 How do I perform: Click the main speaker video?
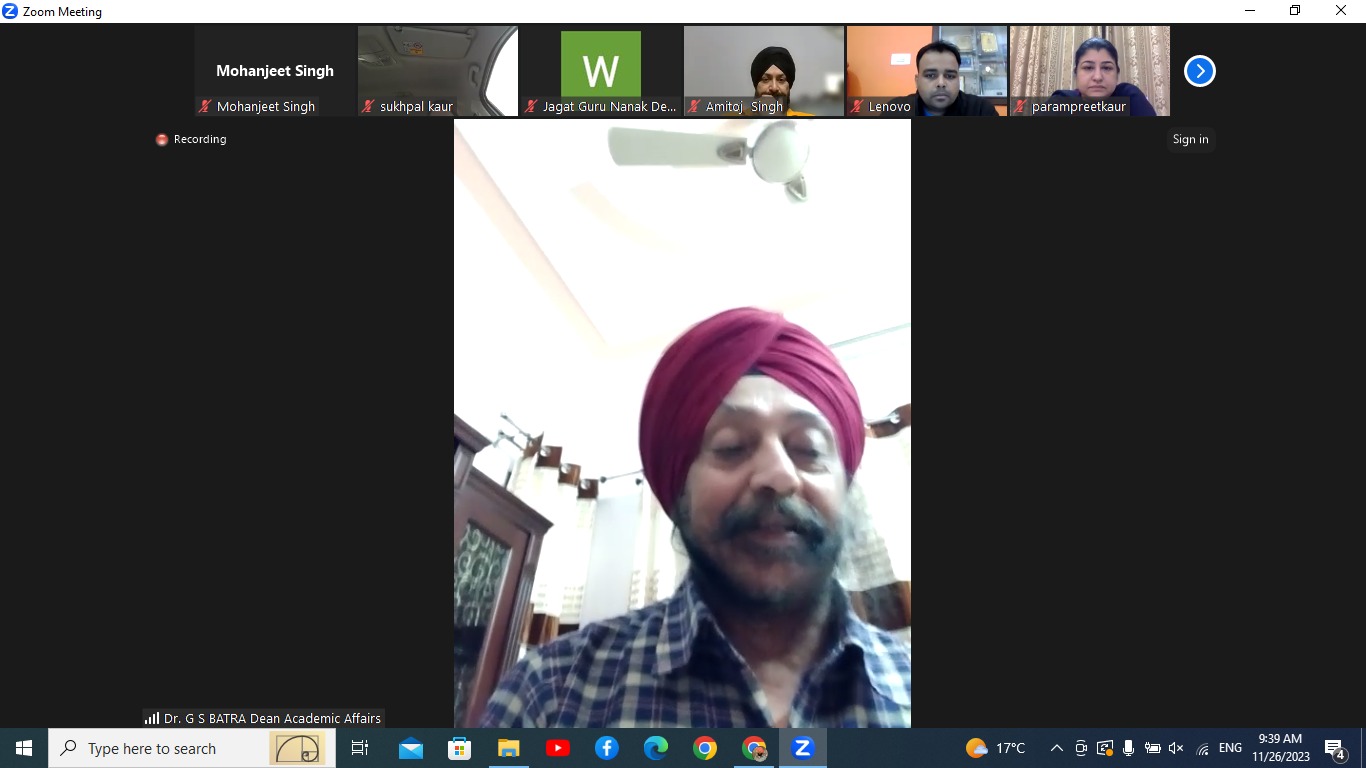pyautogui.click(x=682, y=423)
